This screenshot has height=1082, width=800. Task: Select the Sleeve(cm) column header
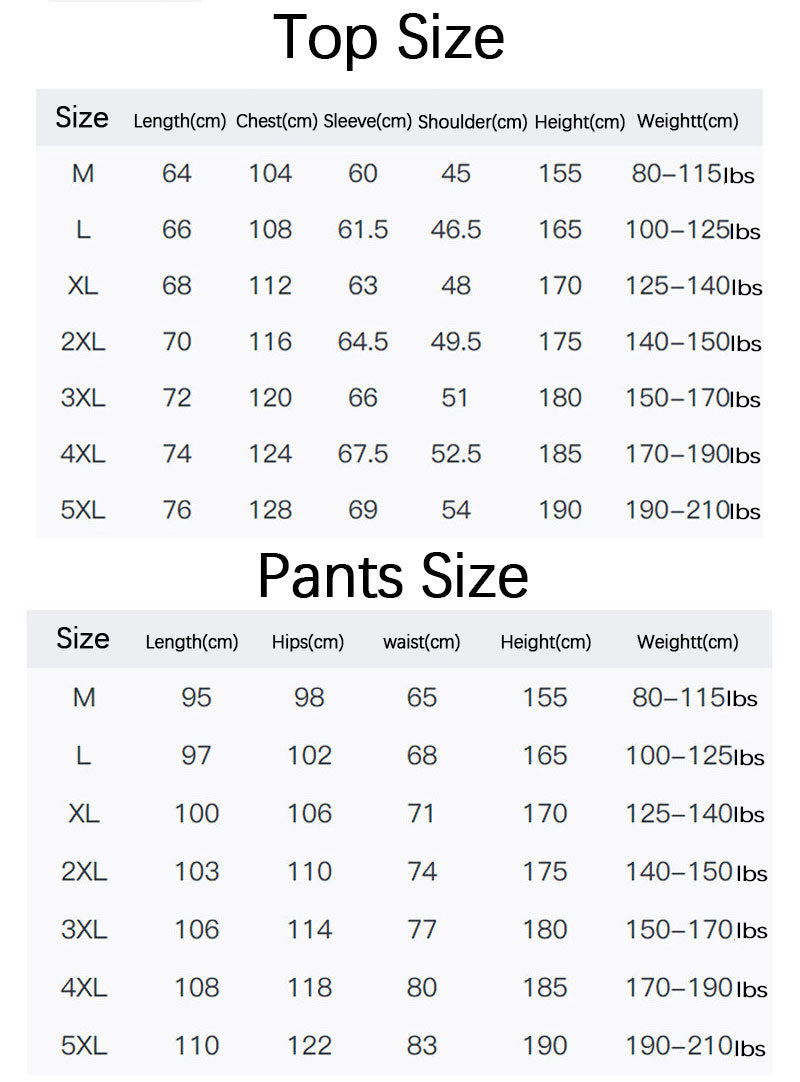point(367,122)
